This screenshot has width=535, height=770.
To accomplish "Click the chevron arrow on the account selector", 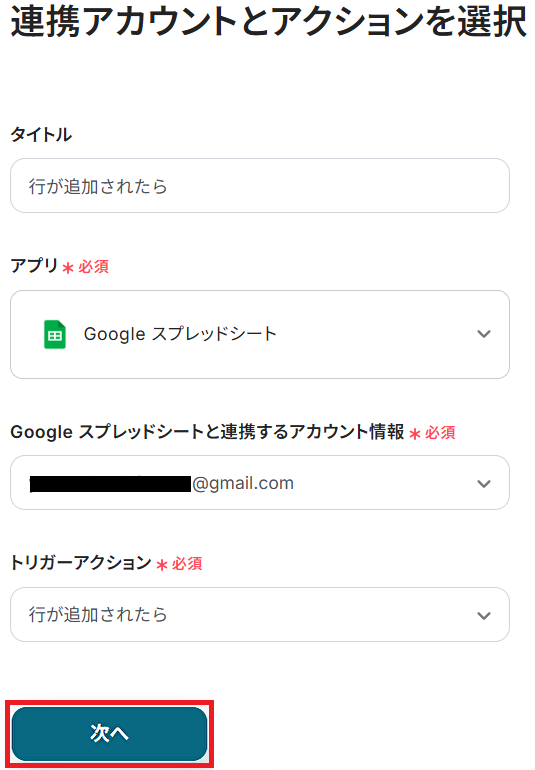I will [484, 484].
